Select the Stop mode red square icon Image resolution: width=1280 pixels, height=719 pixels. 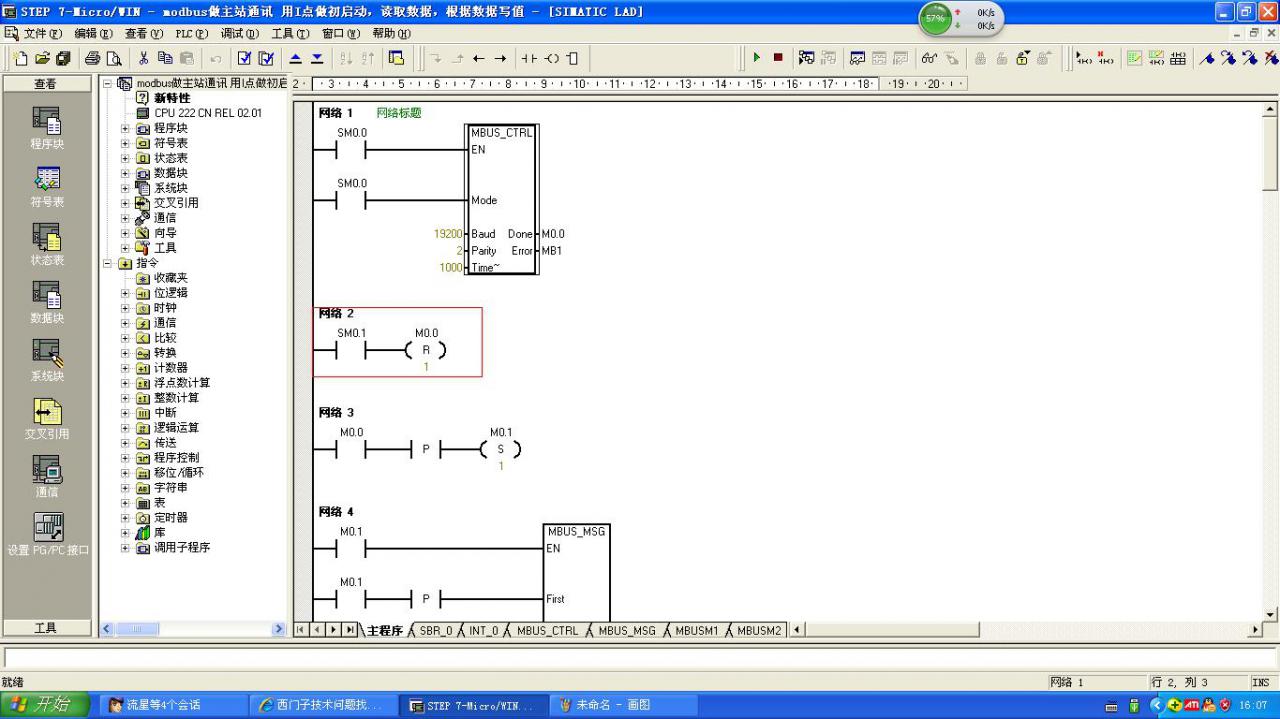click(777, 57)
